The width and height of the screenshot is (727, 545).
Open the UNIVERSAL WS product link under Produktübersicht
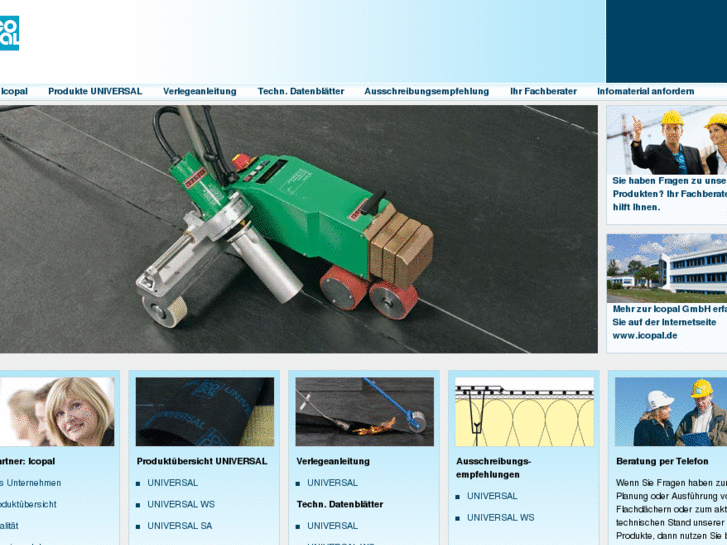tap(181, 504)
